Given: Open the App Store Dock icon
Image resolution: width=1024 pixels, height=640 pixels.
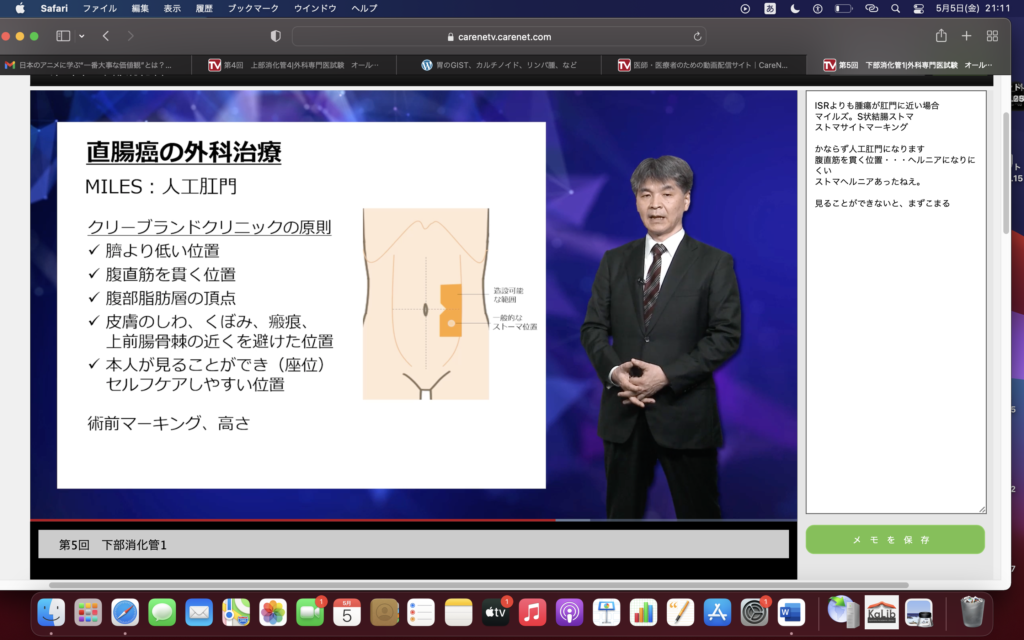Looking at the screenshot, I should point(717,611).
